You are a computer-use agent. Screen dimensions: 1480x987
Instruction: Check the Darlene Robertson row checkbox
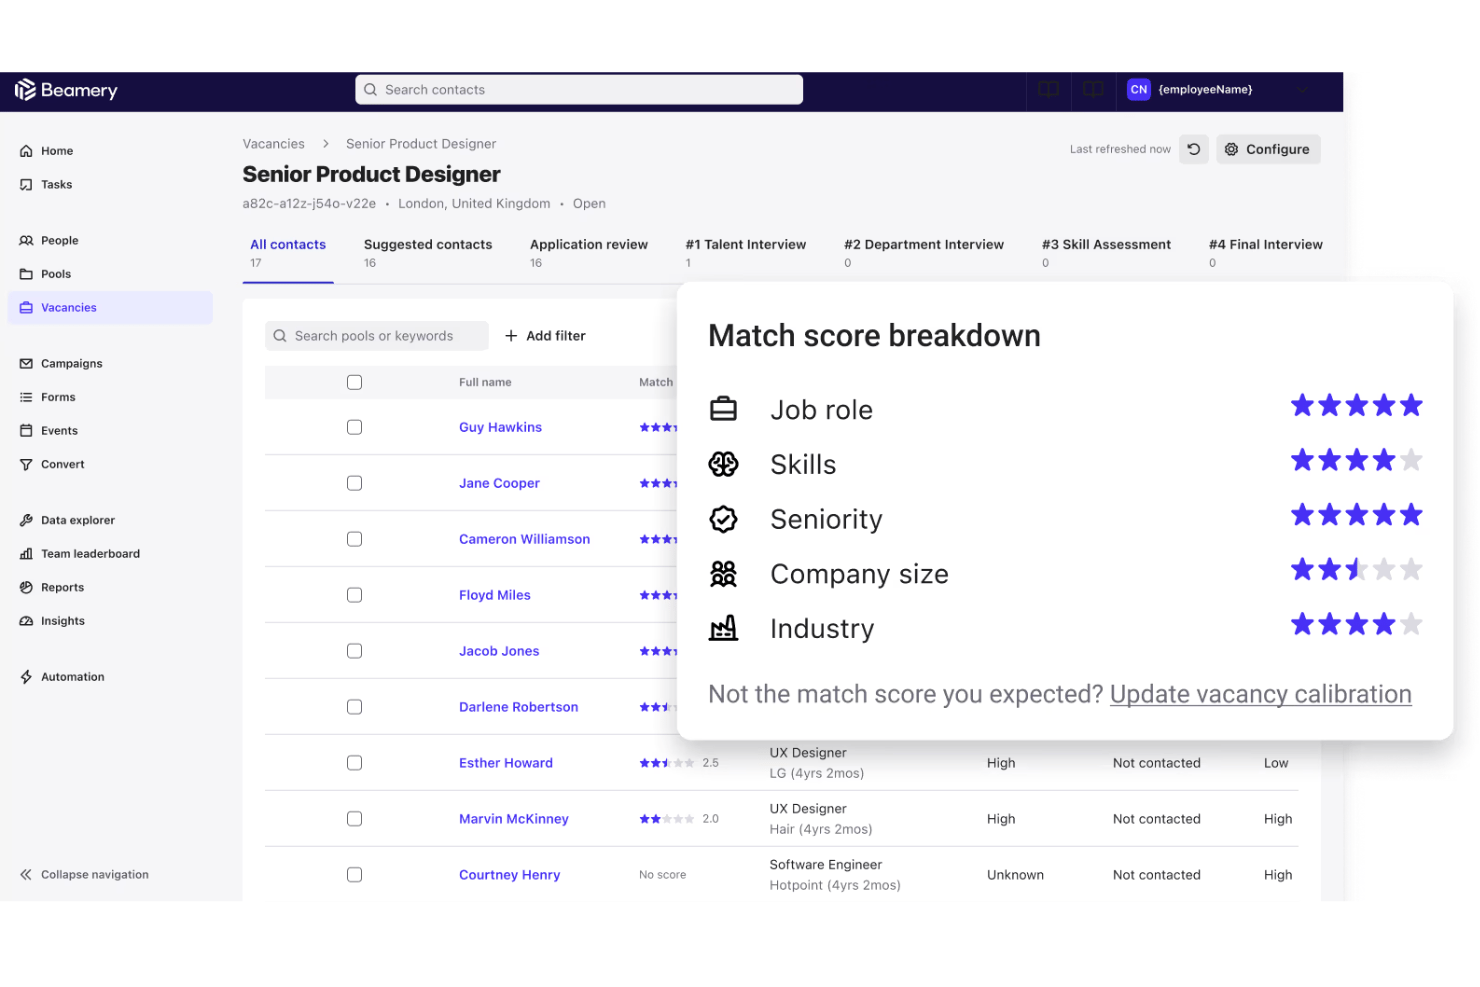(x=354, y=708)
